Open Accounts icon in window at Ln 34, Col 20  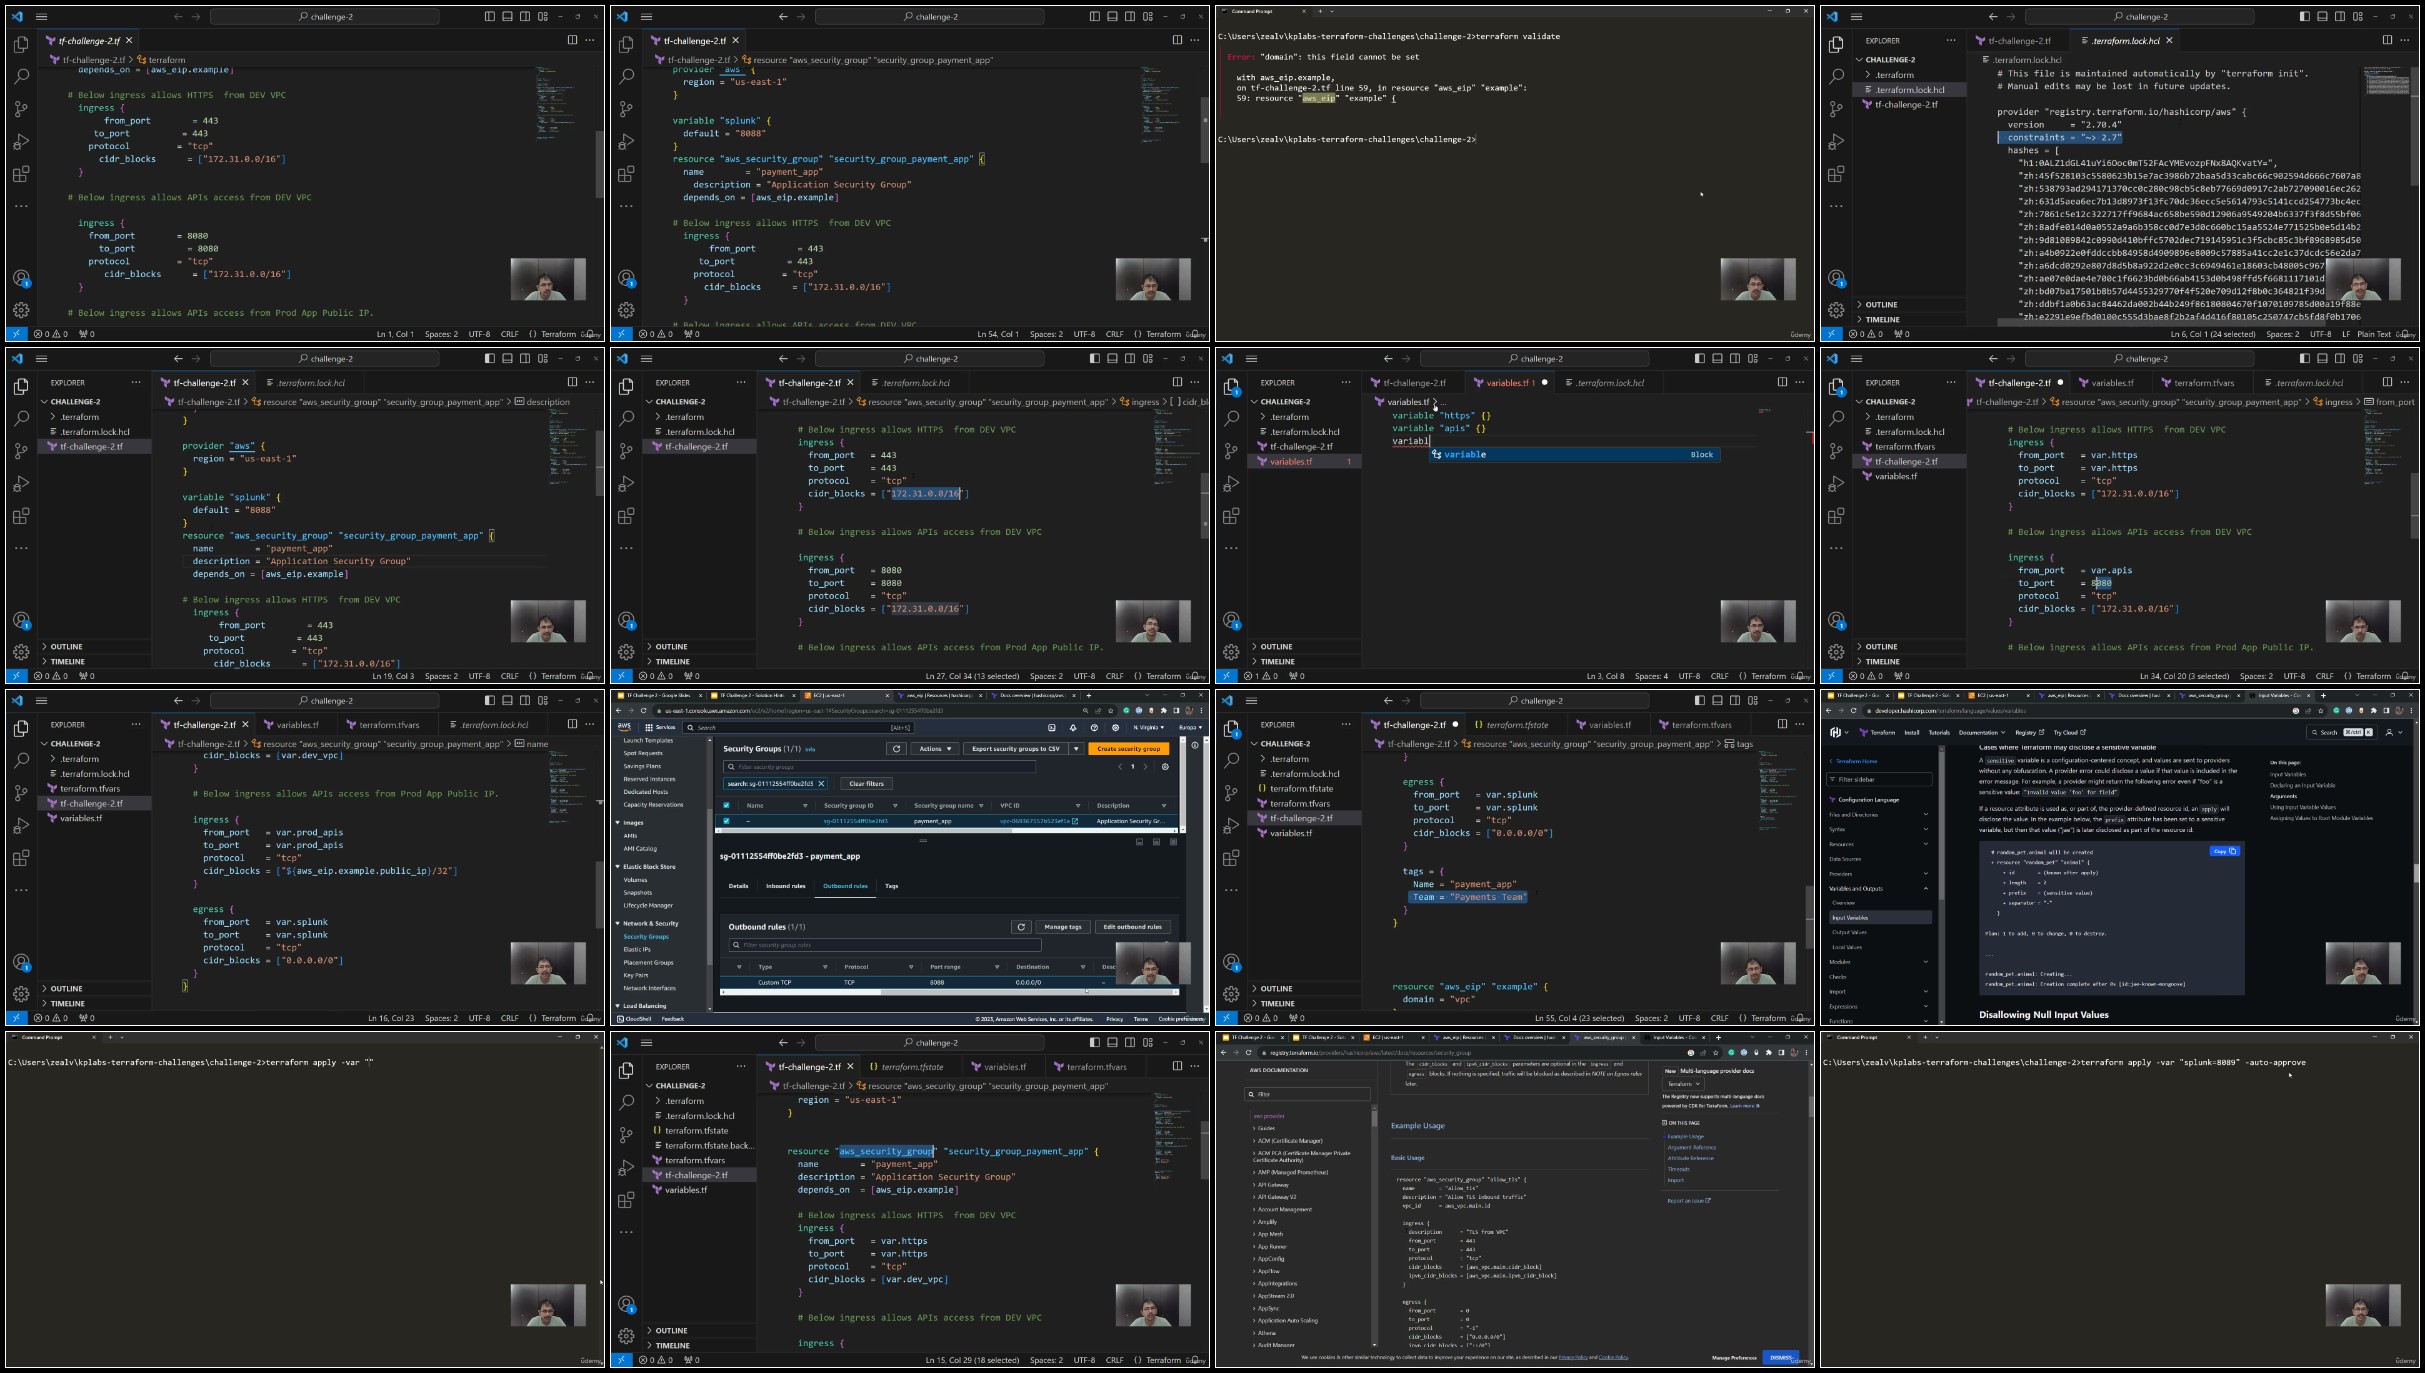(1836, 620)
